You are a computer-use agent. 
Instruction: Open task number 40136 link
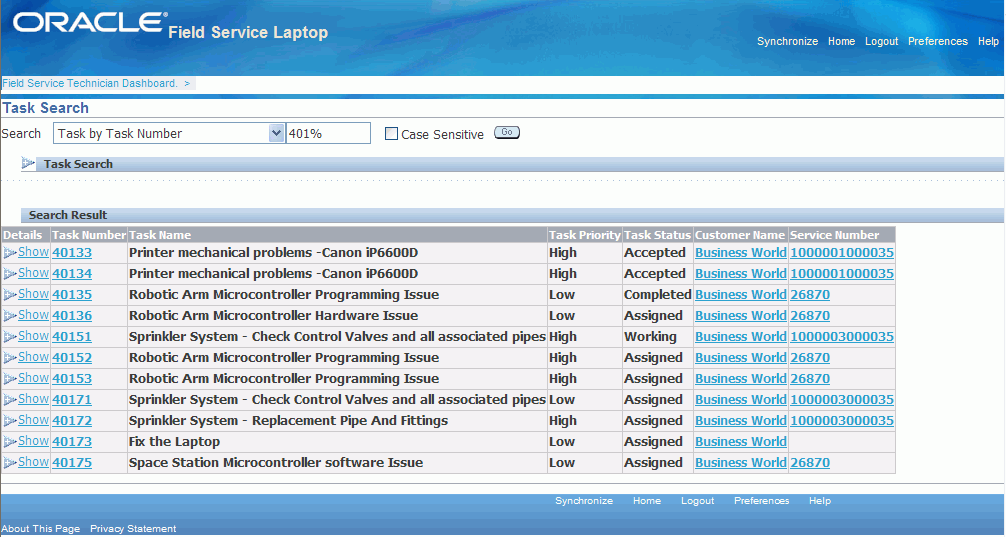72,316
